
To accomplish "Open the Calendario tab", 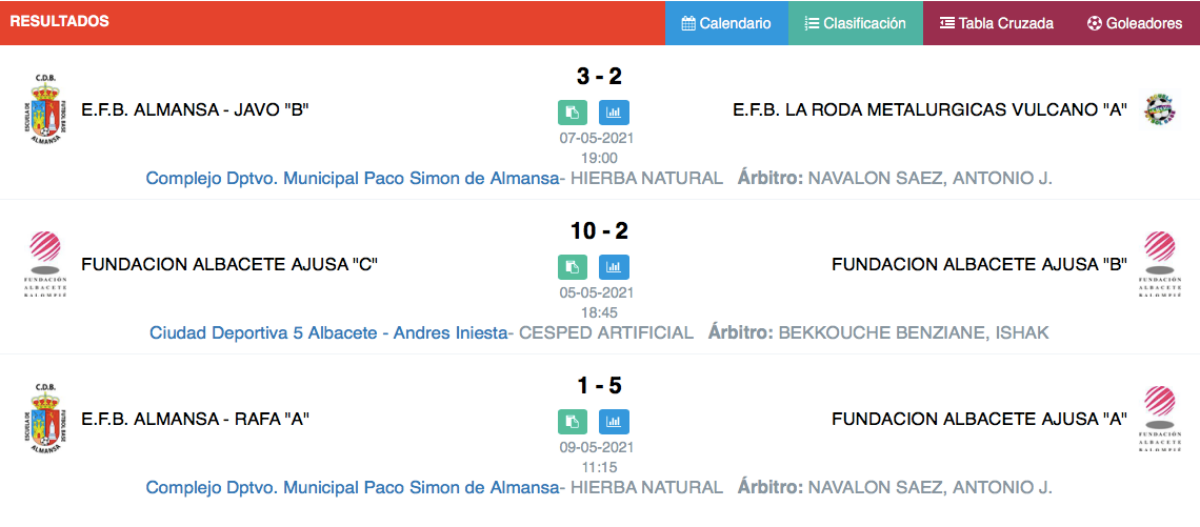I will point(727,23).
